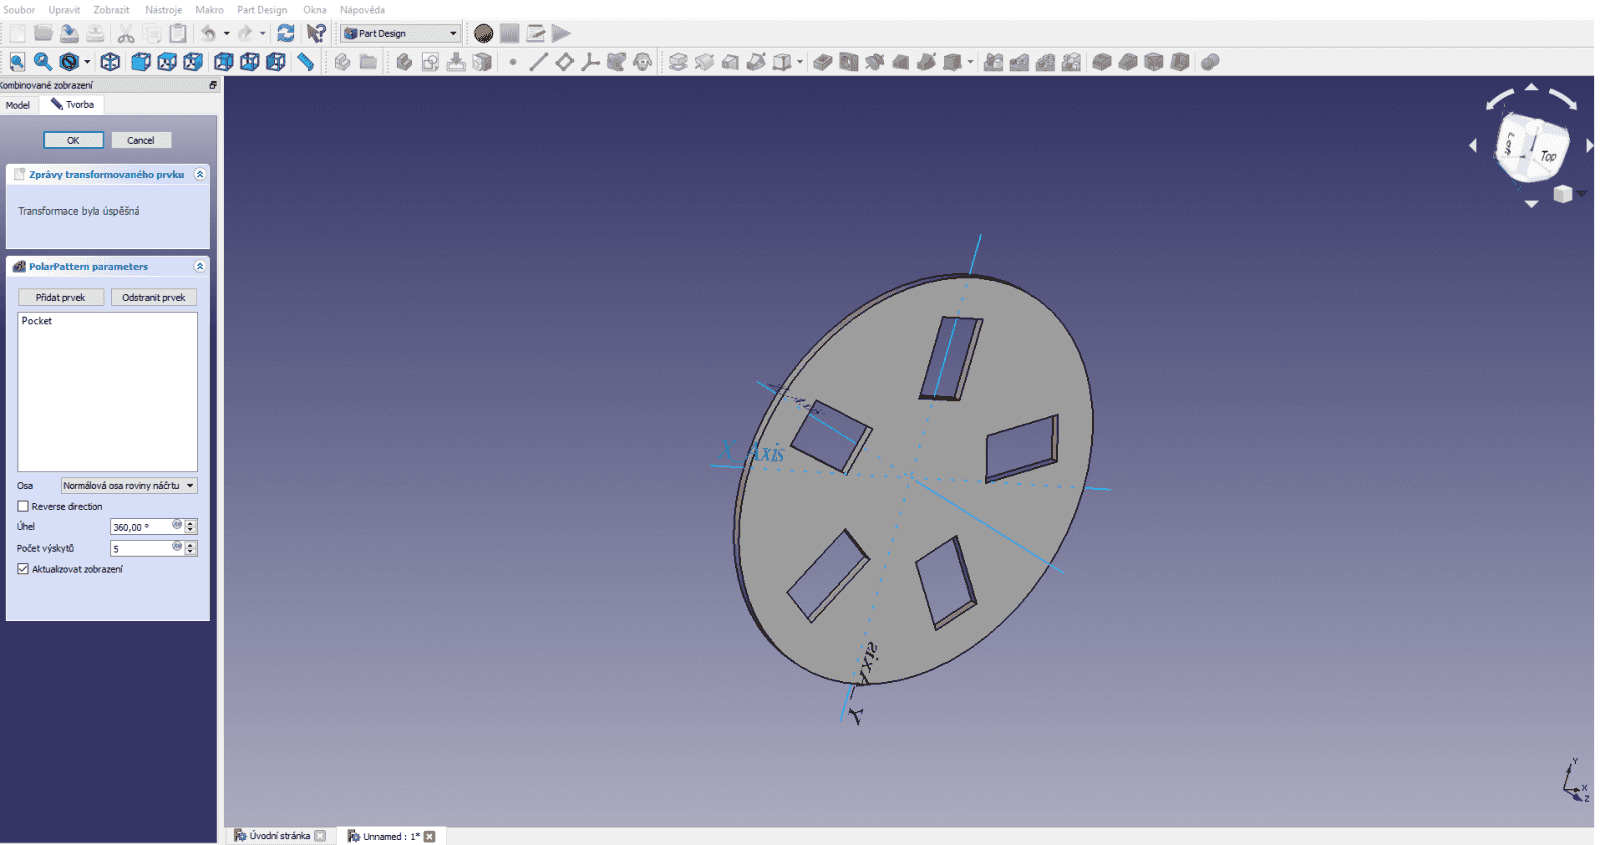
Task: Open the Zobrazit menu
Action: (x=111, y=10)
